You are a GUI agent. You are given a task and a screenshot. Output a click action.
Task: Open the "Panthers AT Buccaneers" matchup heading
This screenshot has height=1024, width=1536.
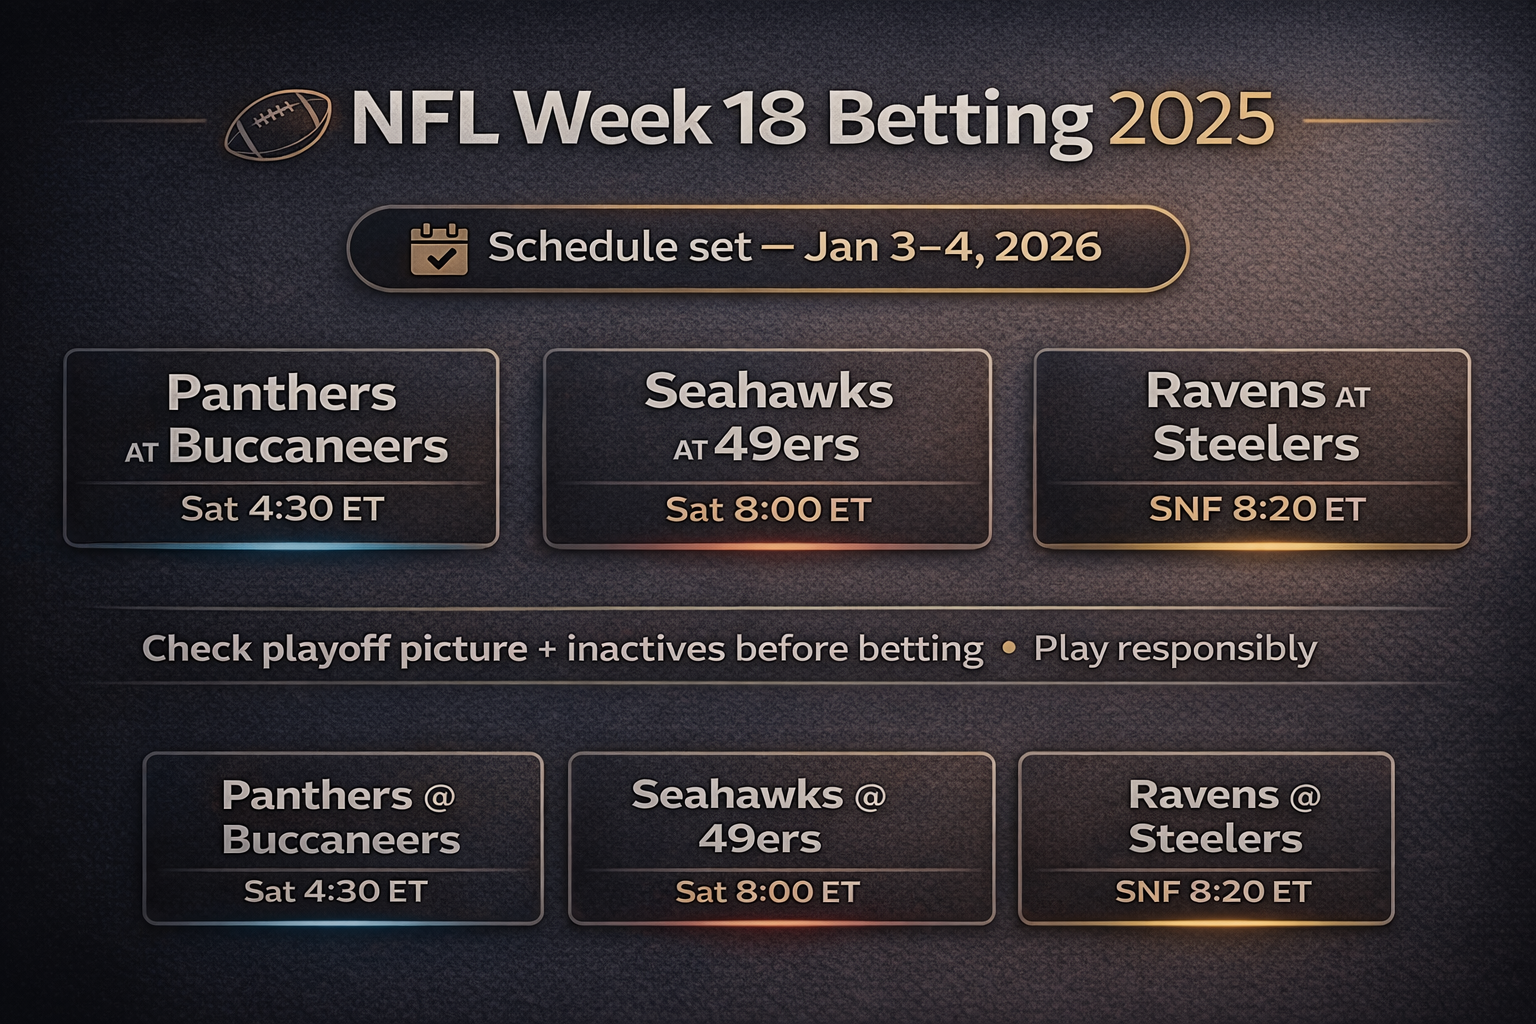pyautogui.click(x=283, y=419)
